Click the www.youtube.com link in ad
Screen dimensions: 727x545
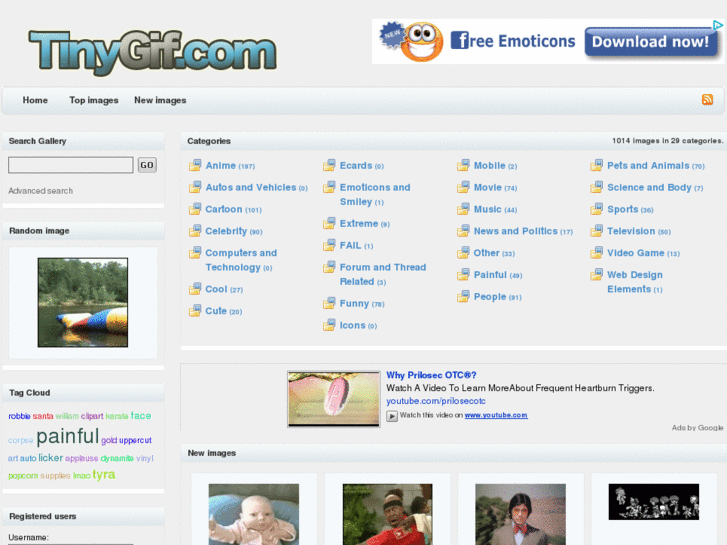(496, 415)
